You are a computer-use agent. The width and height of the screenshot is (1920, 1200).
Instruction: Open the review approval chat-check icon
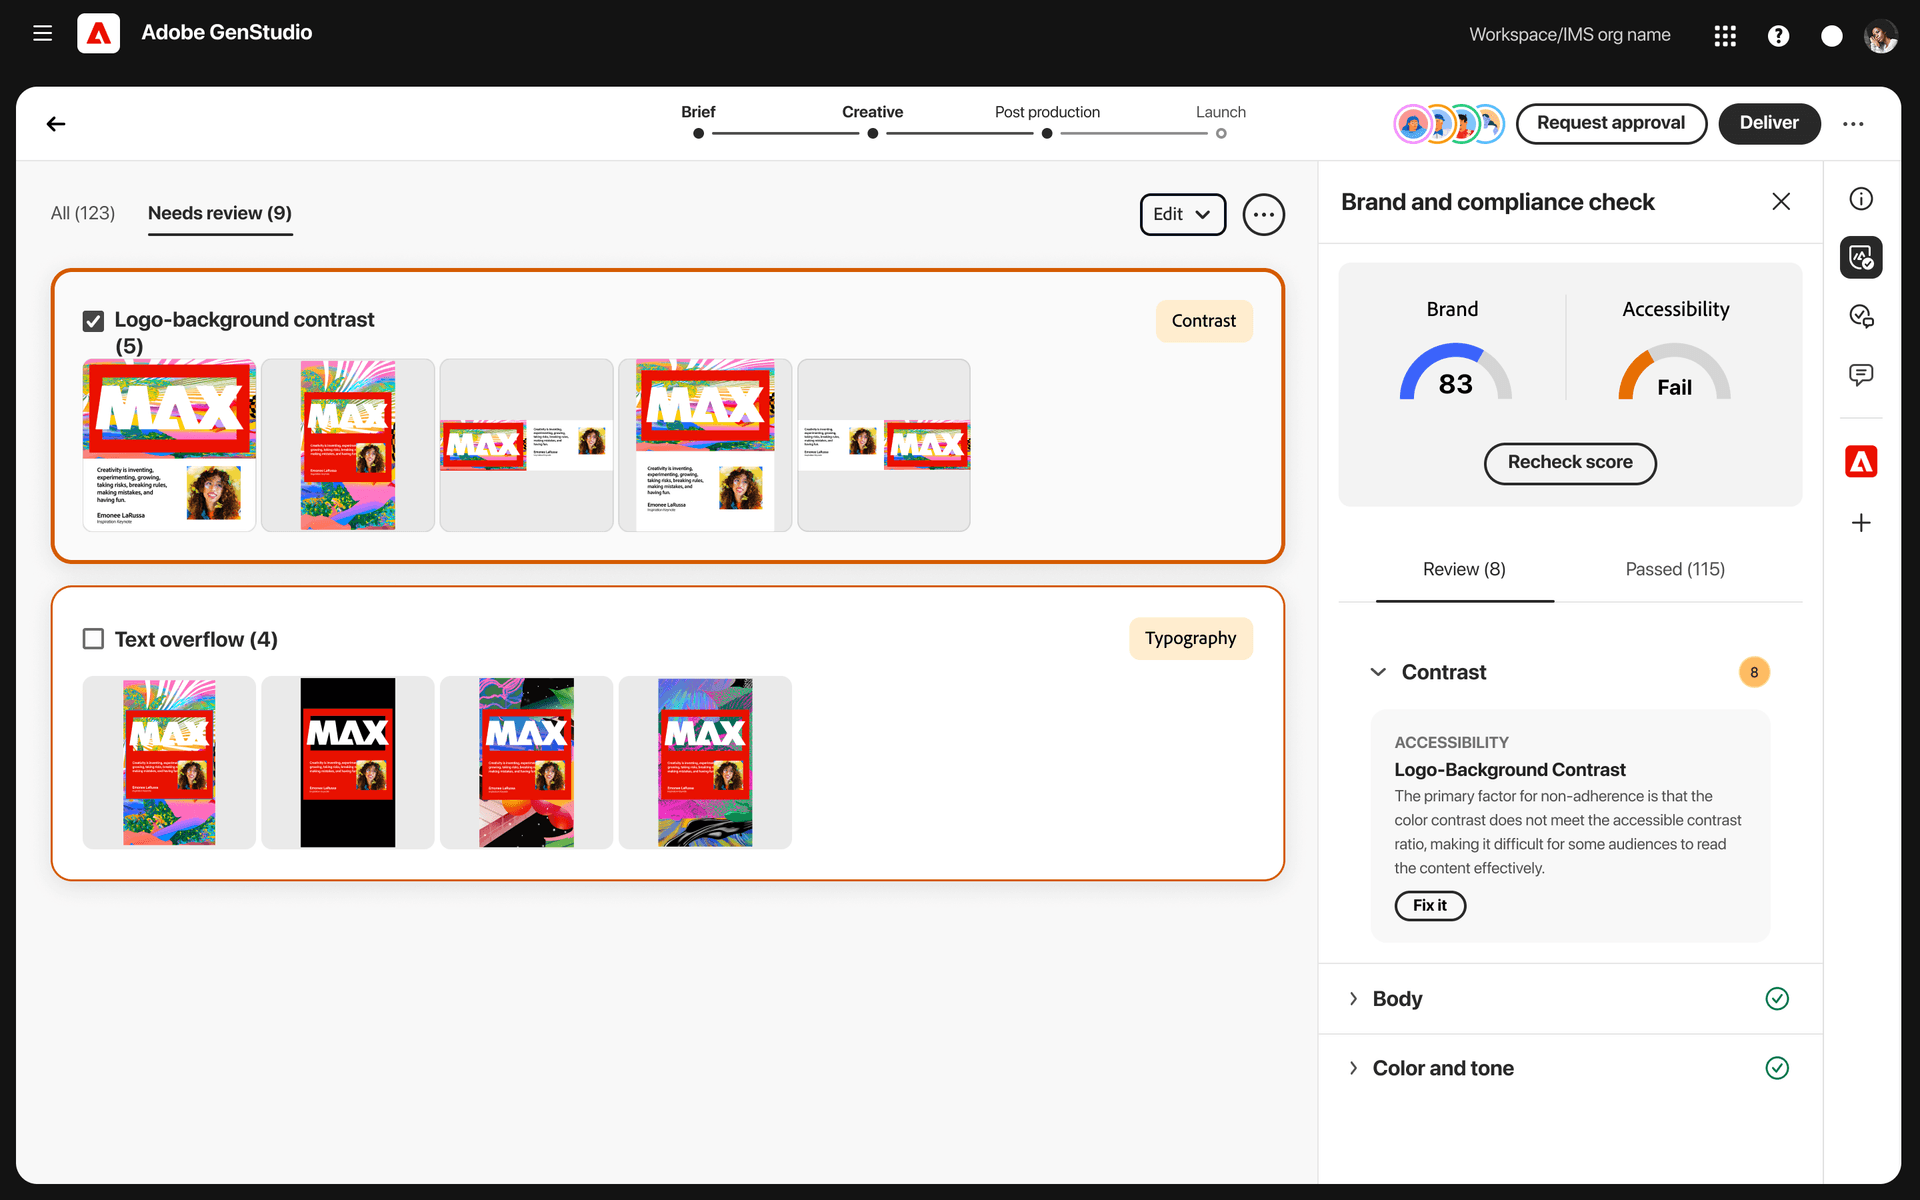[x=1861, y=316]
